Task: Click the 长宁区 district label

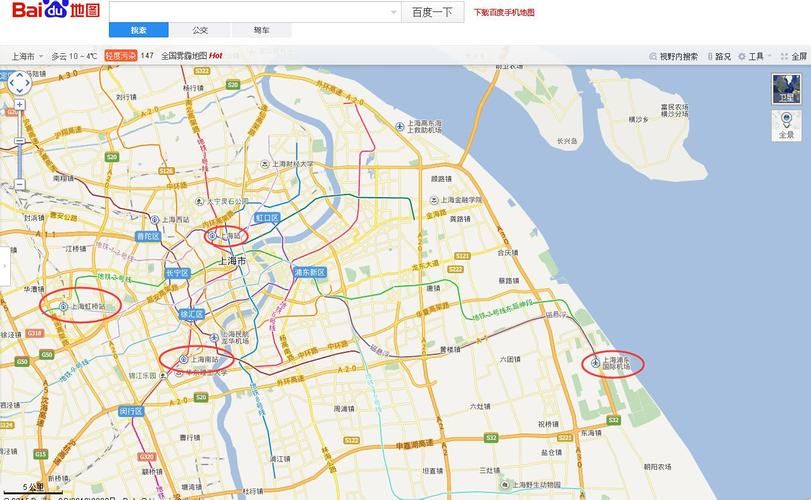Action: (177, 273)
